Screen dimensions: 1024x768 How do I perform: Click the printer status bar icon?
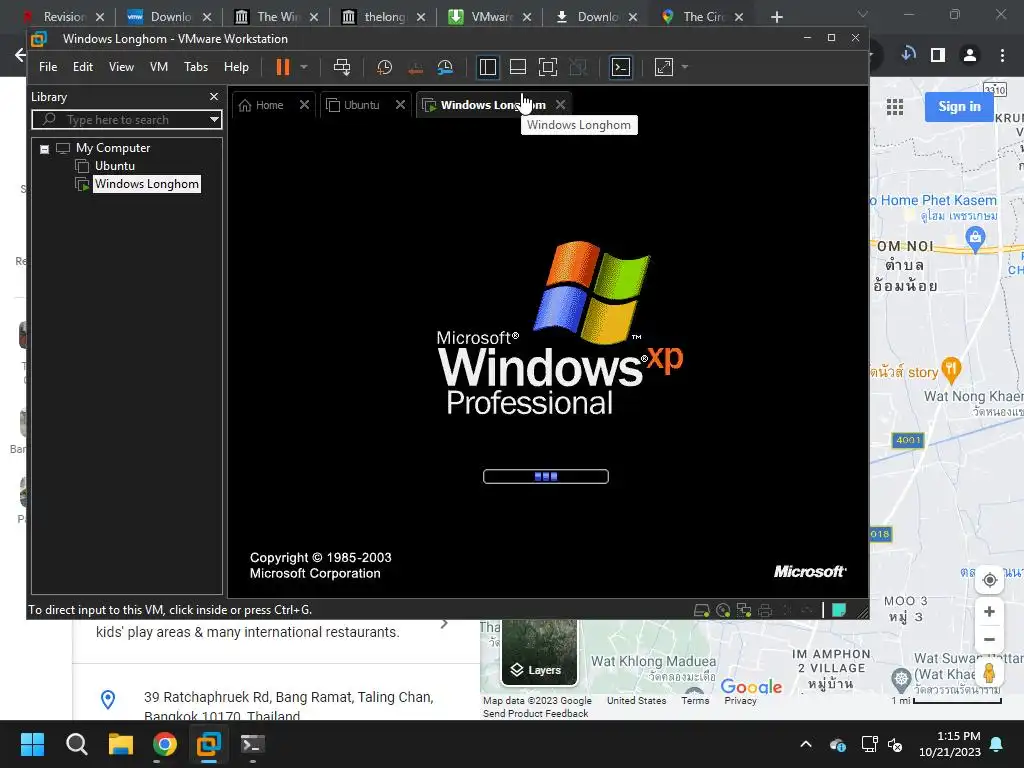pyautogui.click(x=765, y=610)
